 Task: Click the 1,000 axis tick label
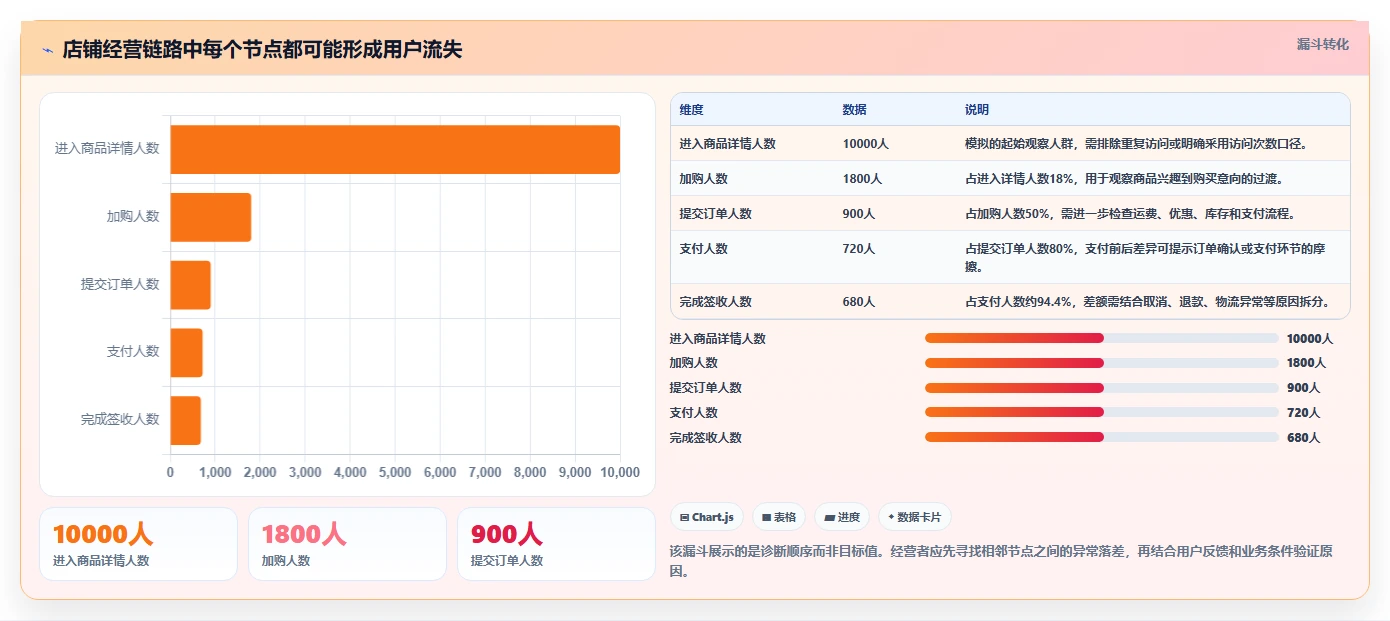coord(215,472)
